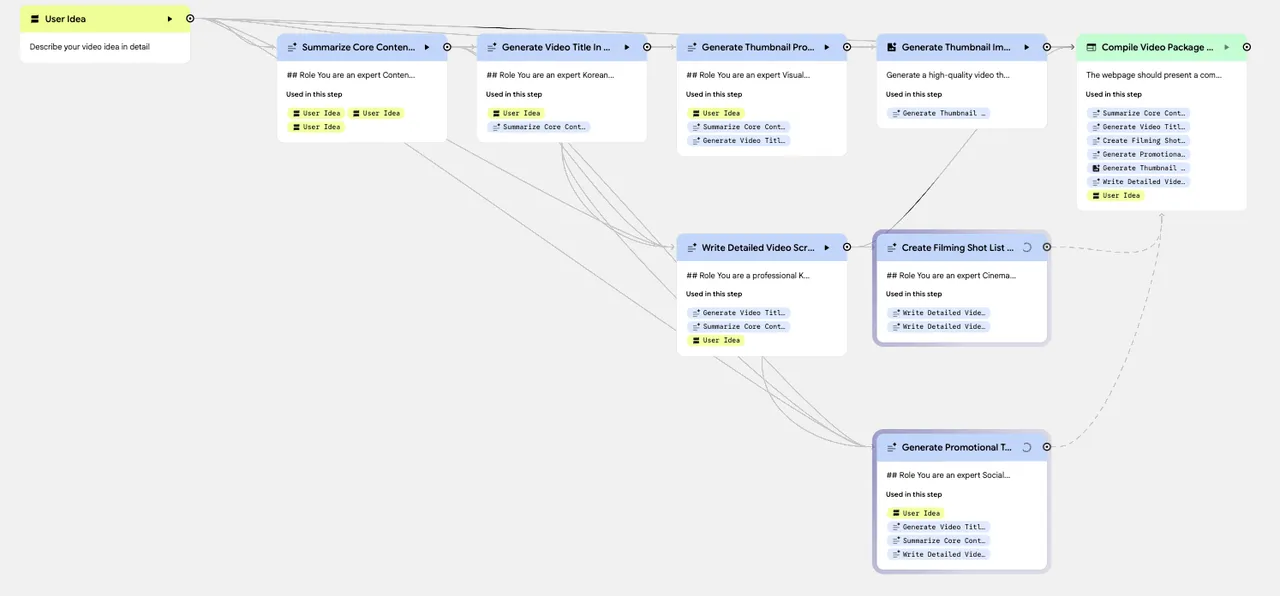Viewport: 1280px width, 596px height.
Task: Run the Compile Video Package node
Action: (1227, 47)
